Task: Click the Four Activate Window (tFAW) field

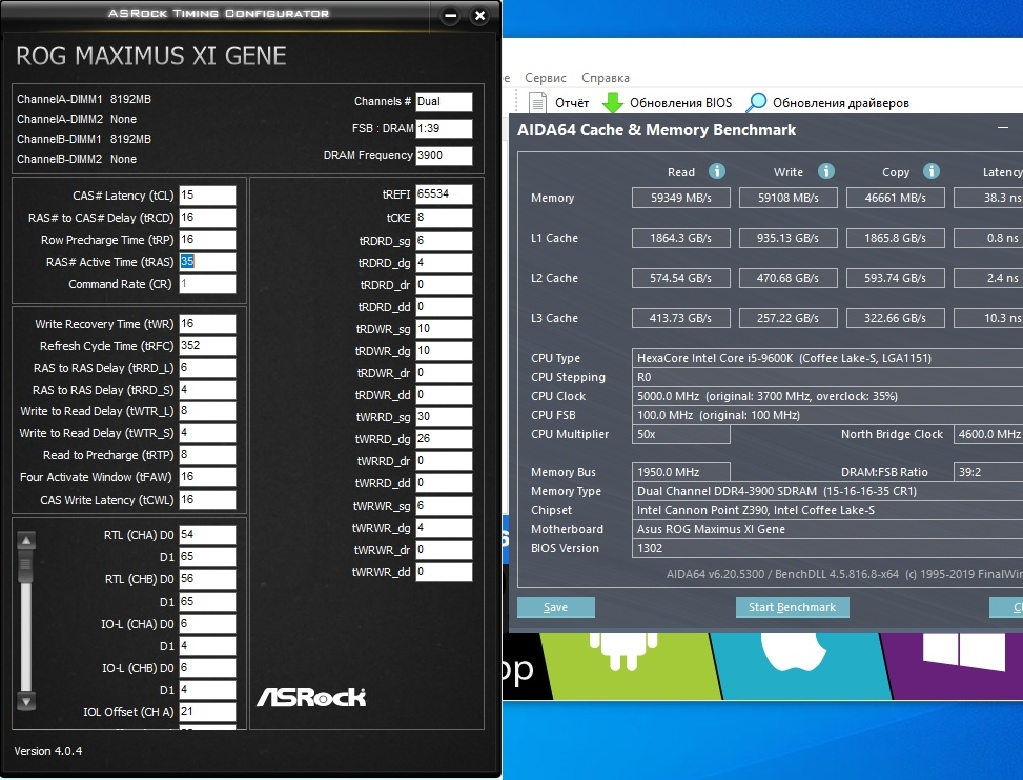Action: 207,477
